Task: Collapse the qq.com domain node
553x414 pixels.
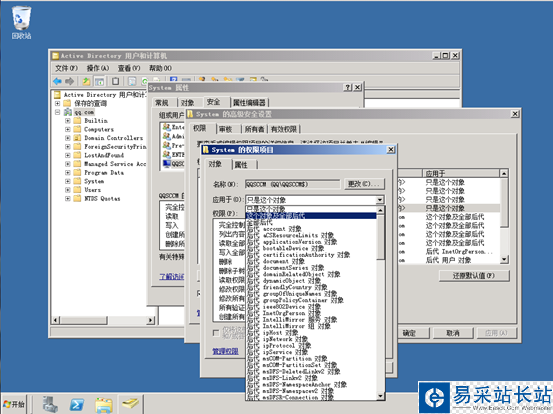Action: point(57,112)
